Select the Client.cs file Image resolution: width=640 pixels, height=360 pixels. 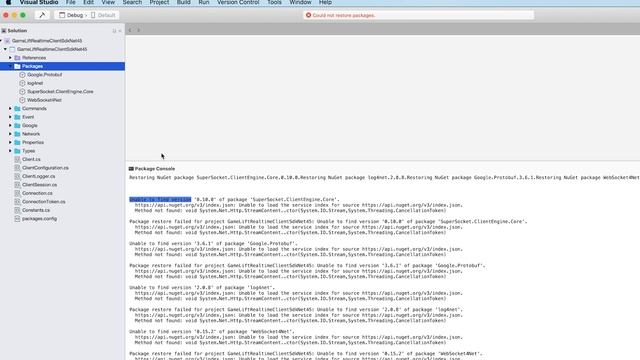(31, 159)
